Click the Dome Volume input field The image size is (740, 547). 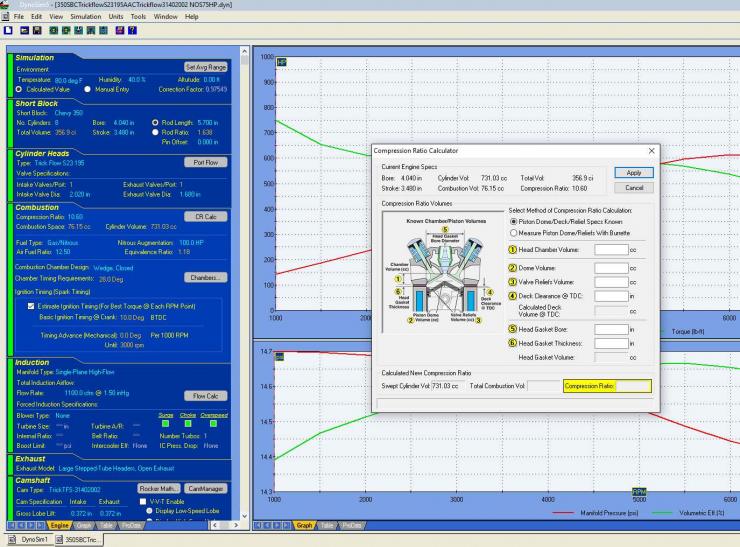click(611, 268)
